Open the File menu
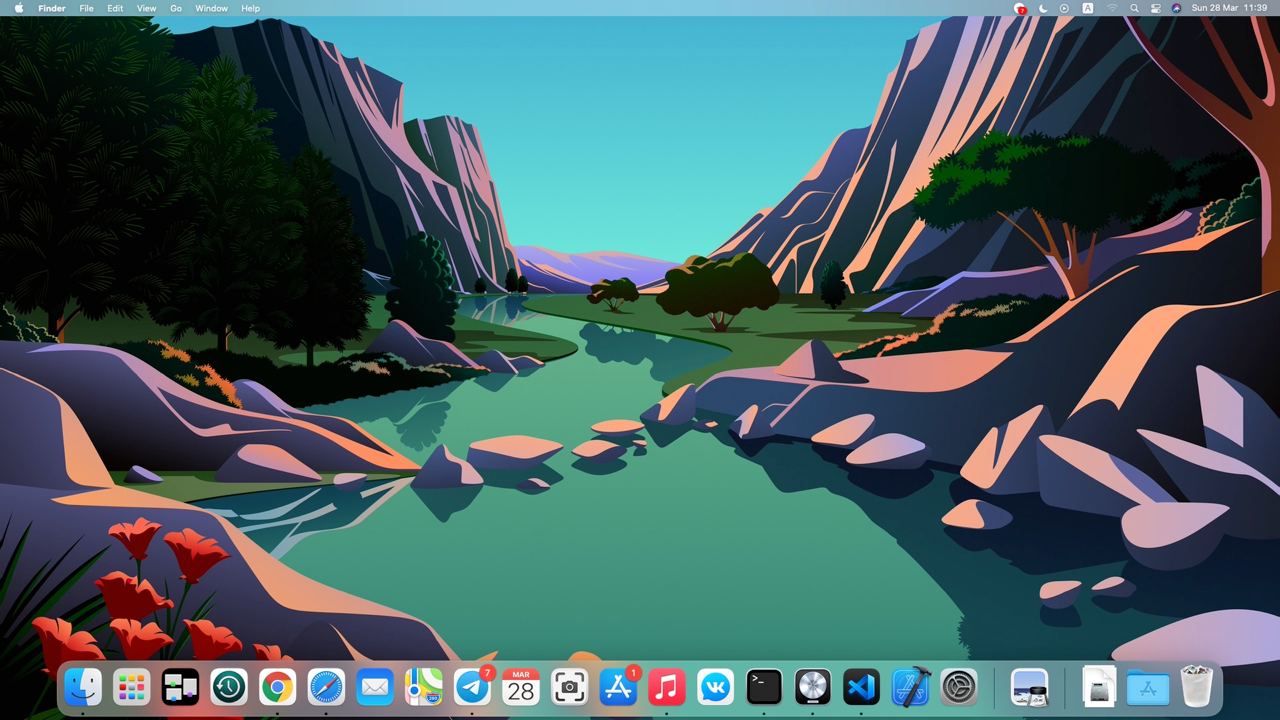The width and height of the screenshot is (1280, 720). 87,8
